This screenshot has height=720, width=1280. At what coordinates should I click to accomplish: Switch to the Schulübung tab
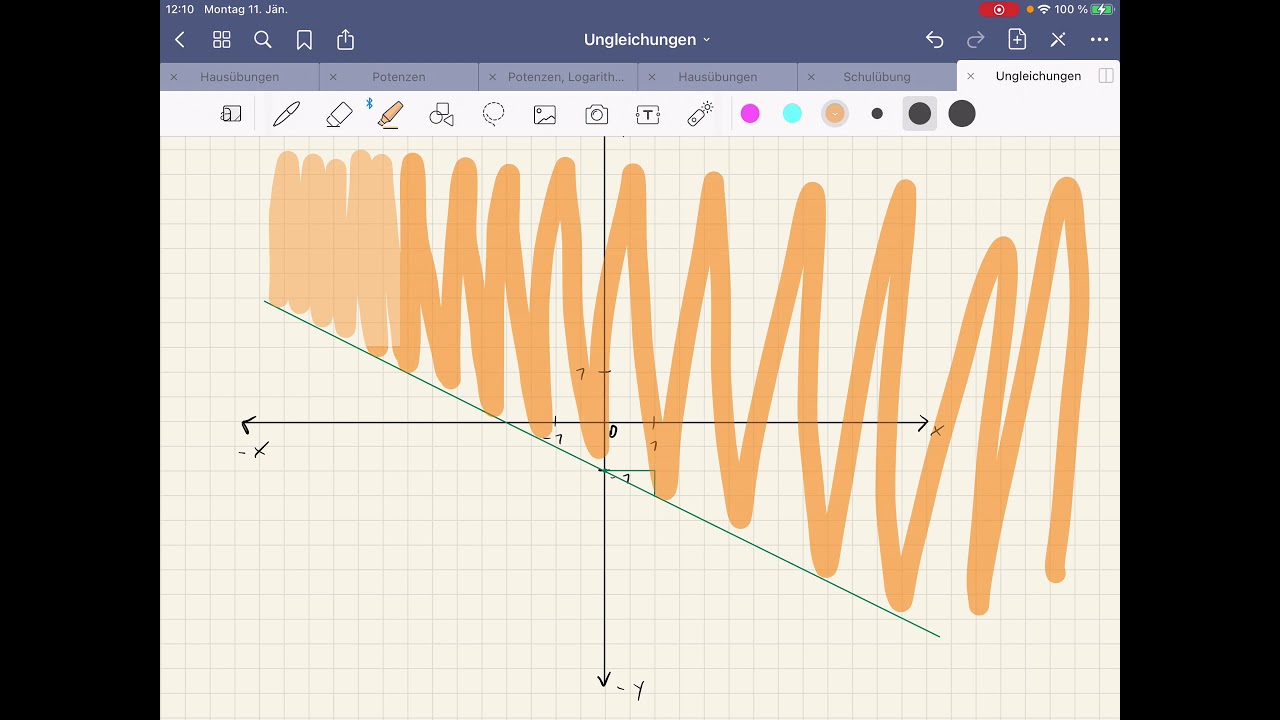pyautogui.click(x=877, y=77)
